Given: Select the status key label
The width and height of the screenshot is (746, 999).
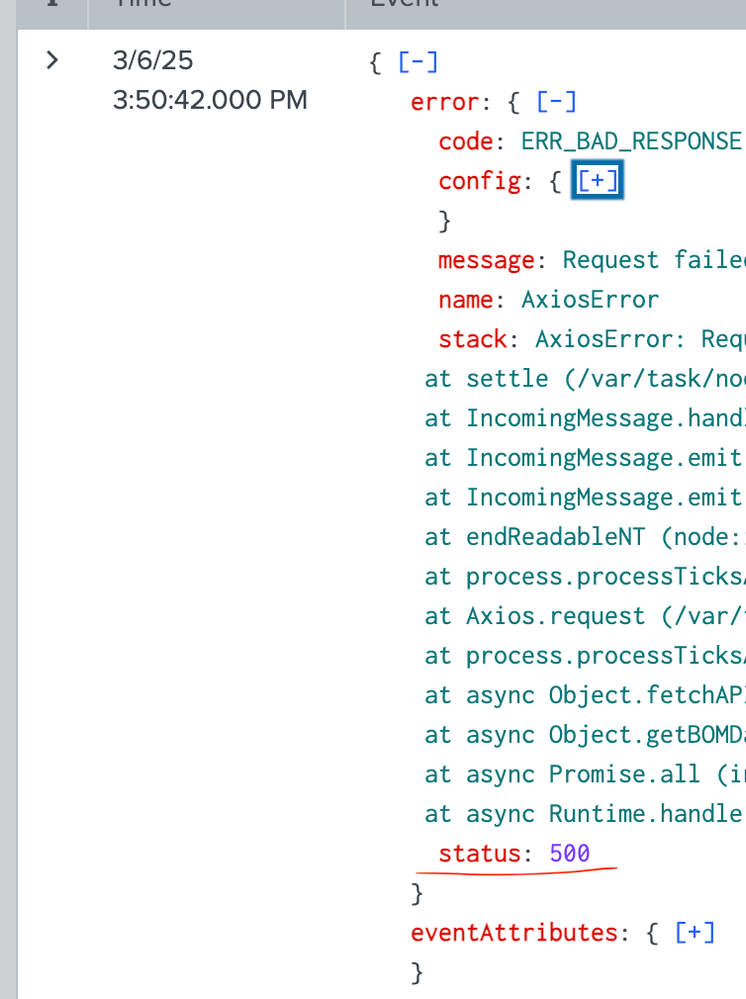Looking at the screenshot, I should point(480,853).
